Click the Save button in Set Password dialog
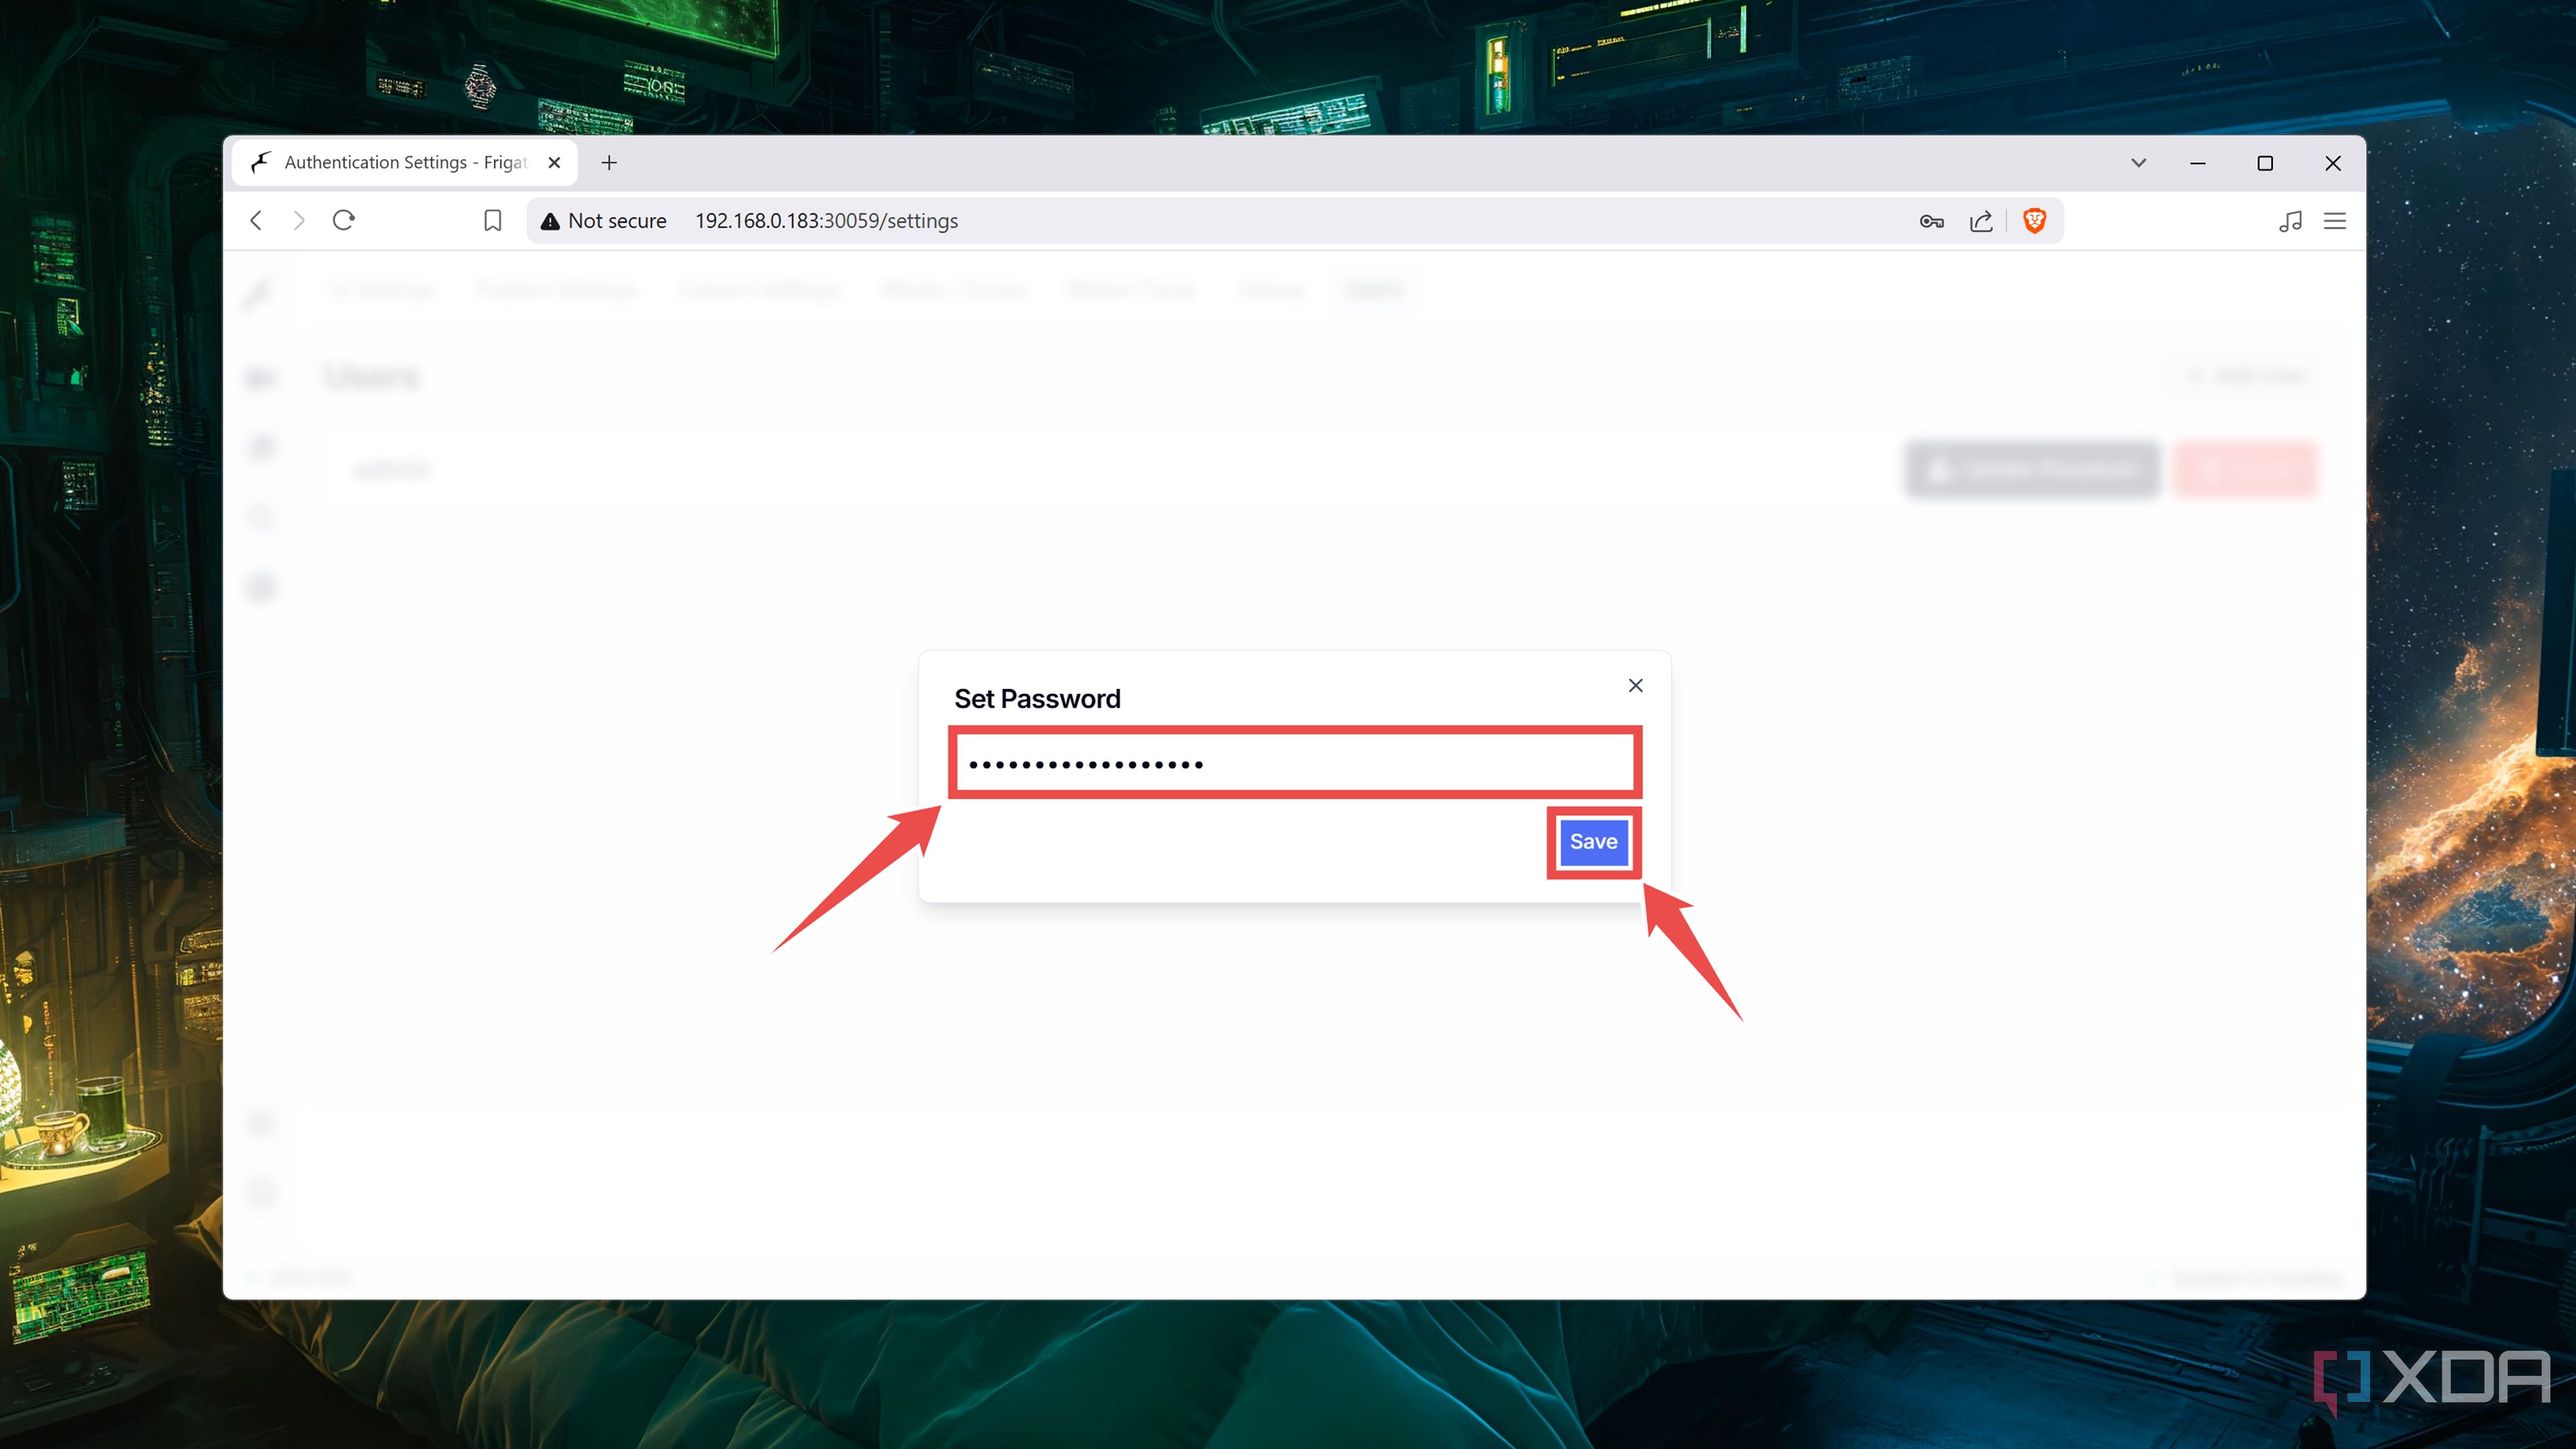The height and width of the screenshot is (1449, 2576). [1592, 841]
